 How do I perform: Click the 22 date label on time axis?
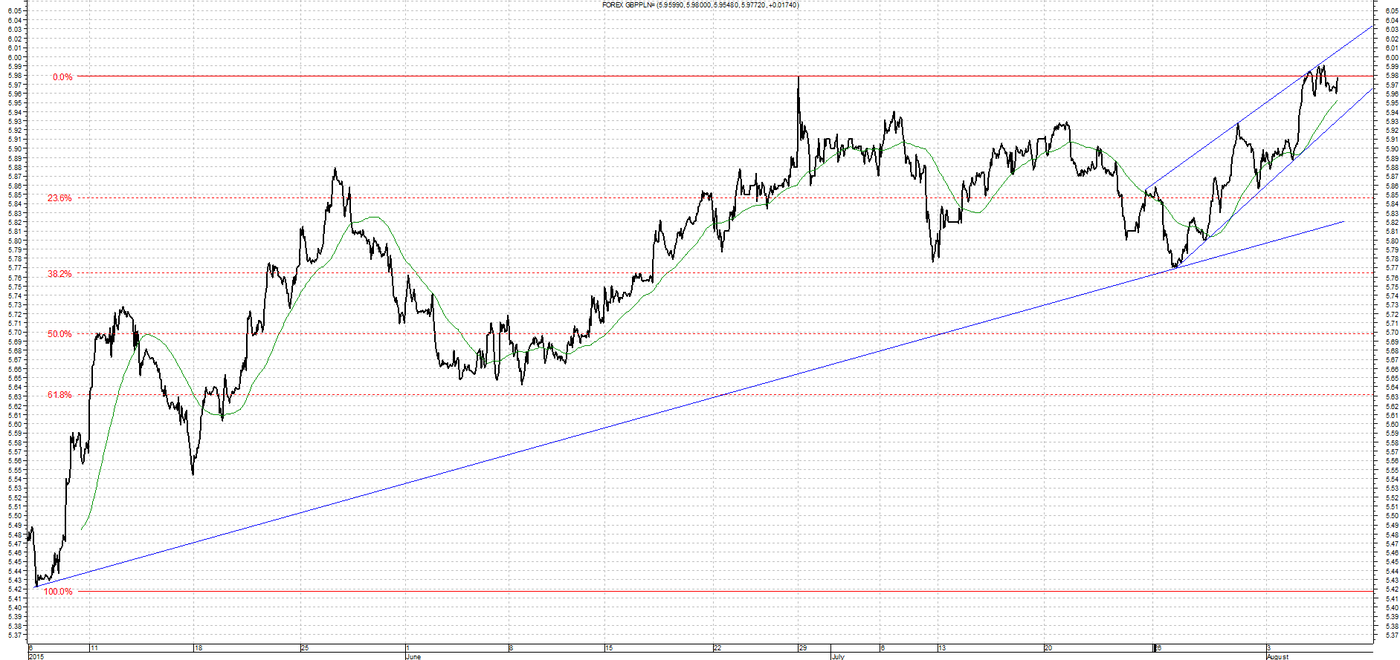(x=716, y=648)
